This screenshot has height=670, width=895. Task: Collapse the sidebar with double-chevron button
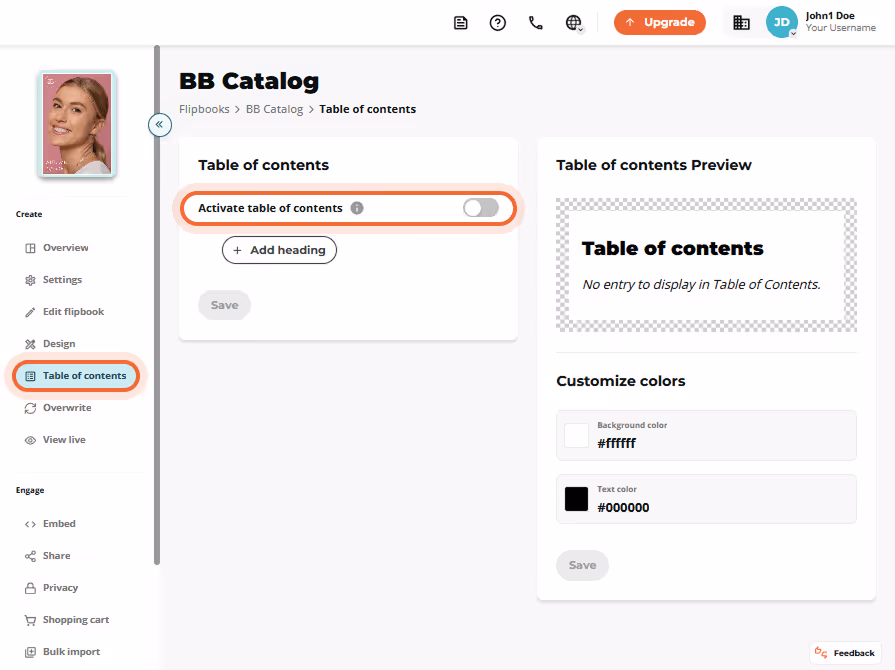click(160, 124)
